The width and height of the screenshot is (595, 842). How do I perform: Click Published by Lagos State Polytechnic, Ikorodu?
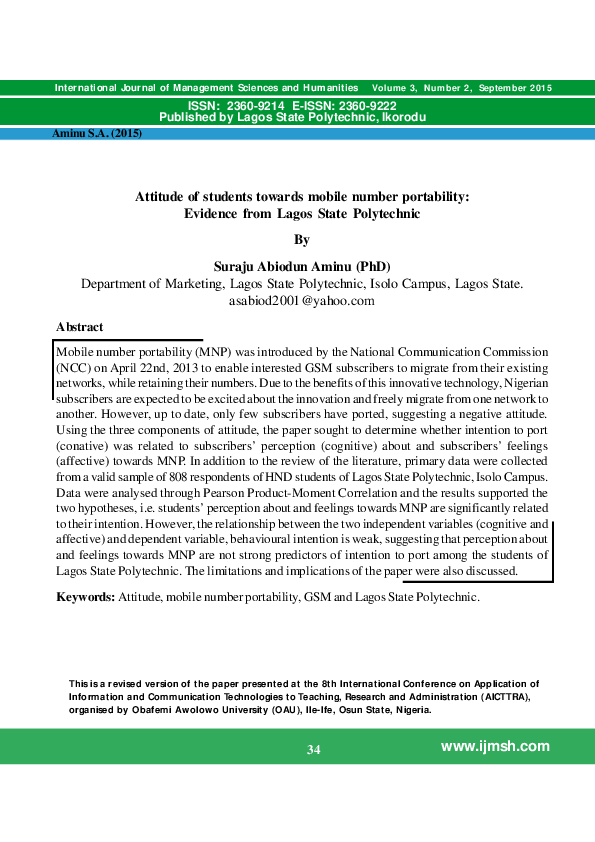293,117
